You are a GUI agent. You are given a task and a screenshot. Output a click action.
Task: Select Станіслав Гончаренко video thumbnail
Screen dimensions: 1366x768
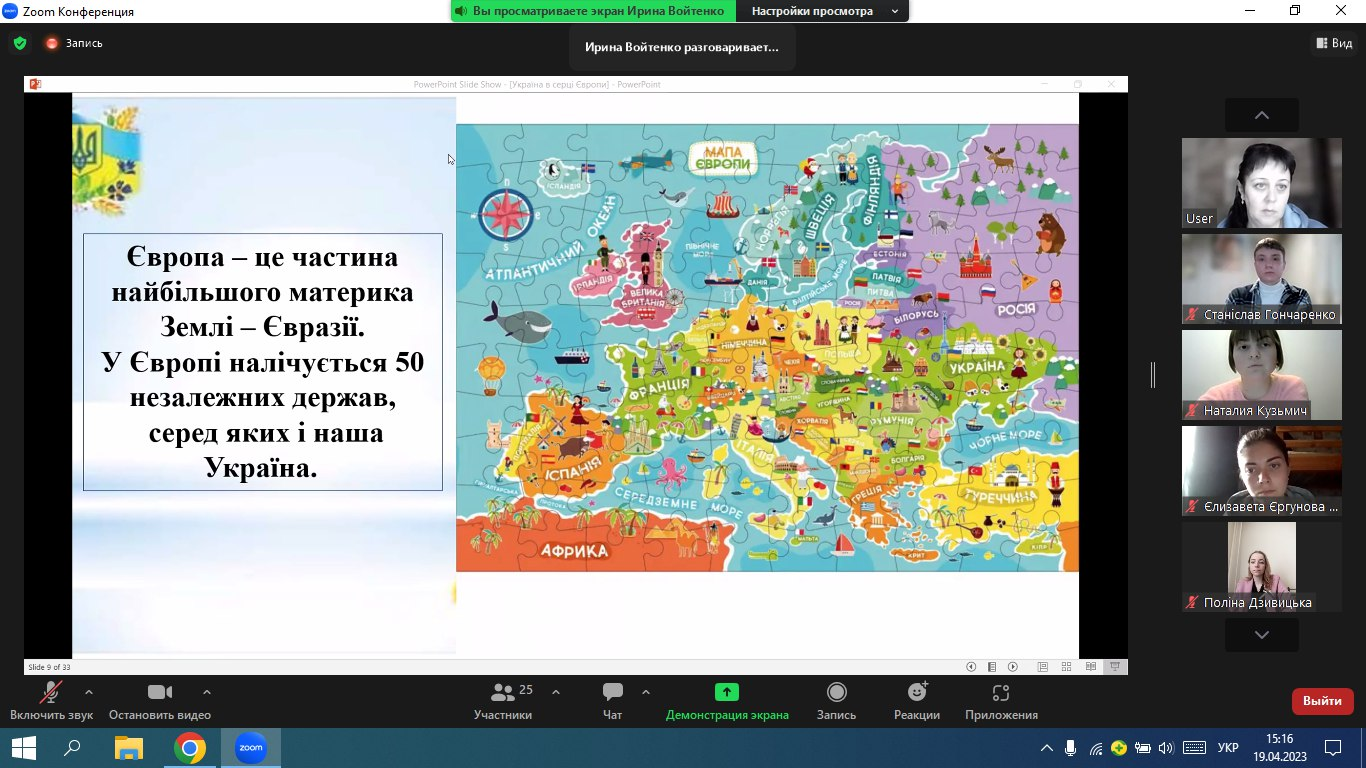1261,278
